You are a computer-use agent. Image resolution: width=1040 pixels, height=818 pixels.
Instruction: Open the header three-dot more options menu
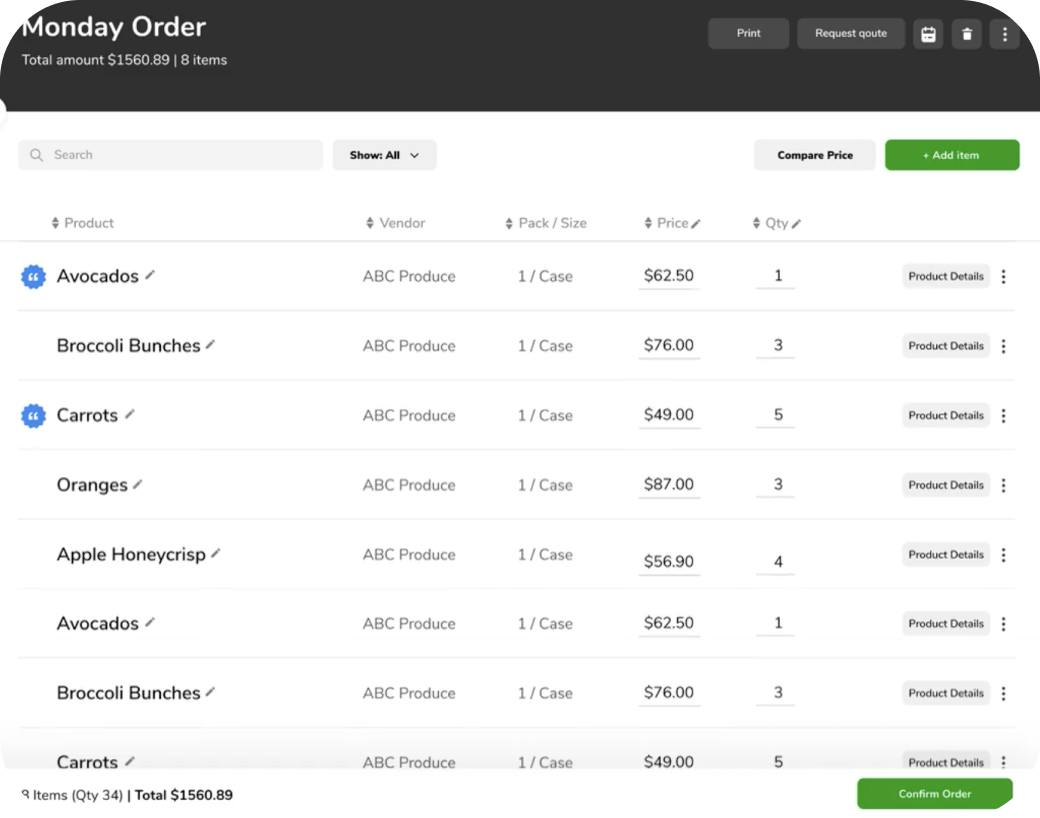pos(1004,34)
